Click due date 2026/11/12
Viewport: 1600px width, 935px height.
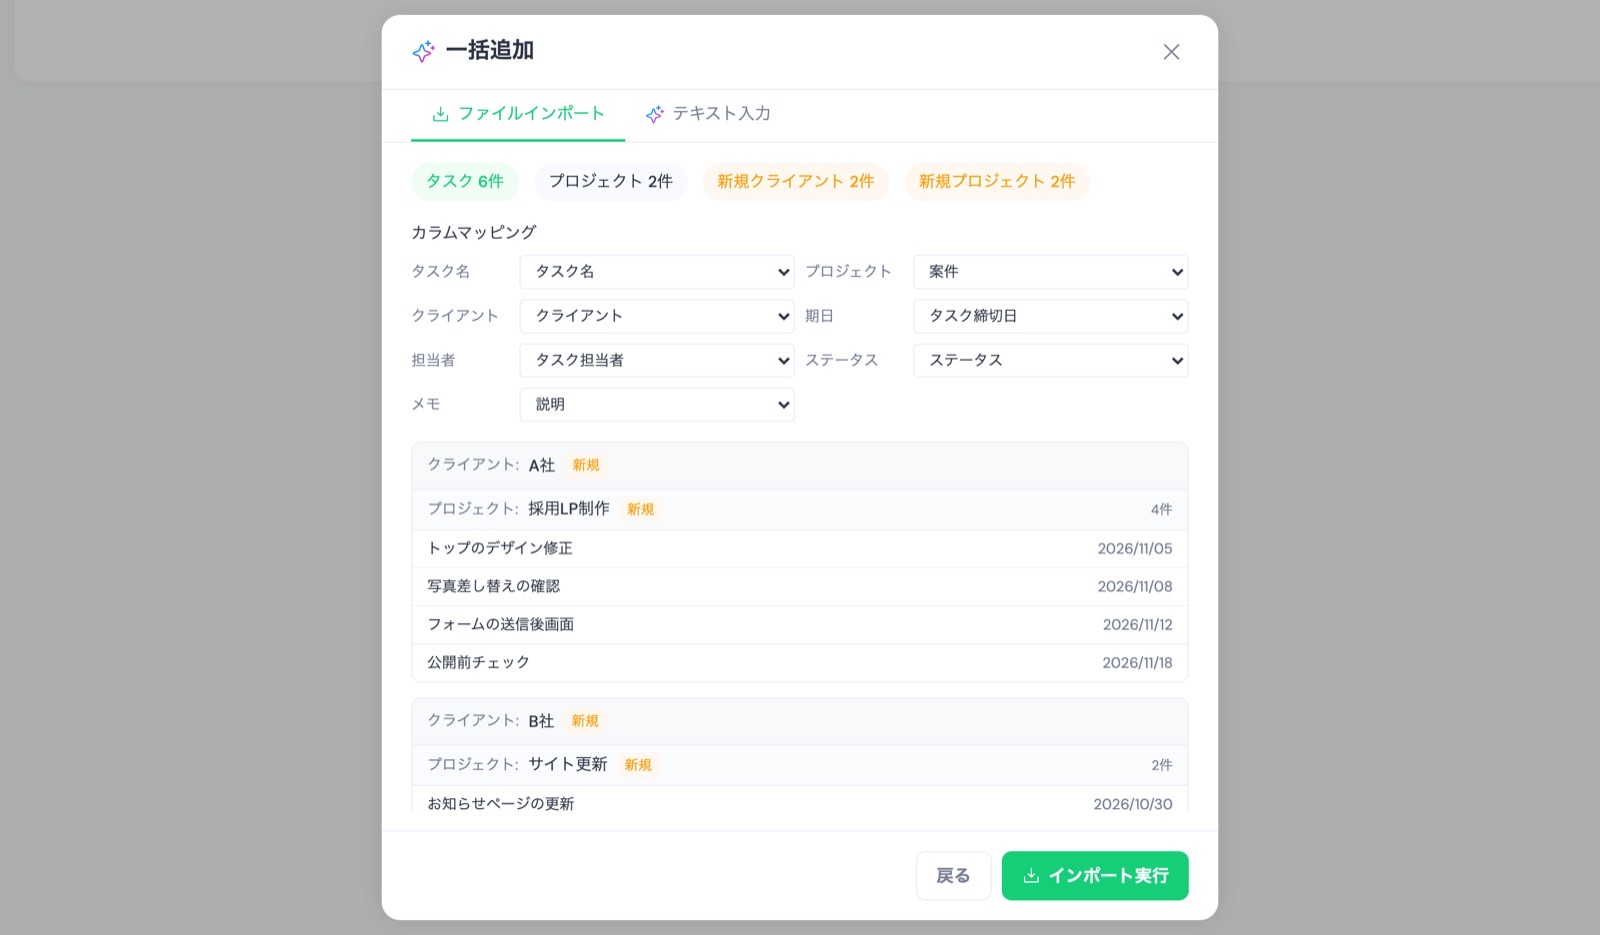[1138, 624]
